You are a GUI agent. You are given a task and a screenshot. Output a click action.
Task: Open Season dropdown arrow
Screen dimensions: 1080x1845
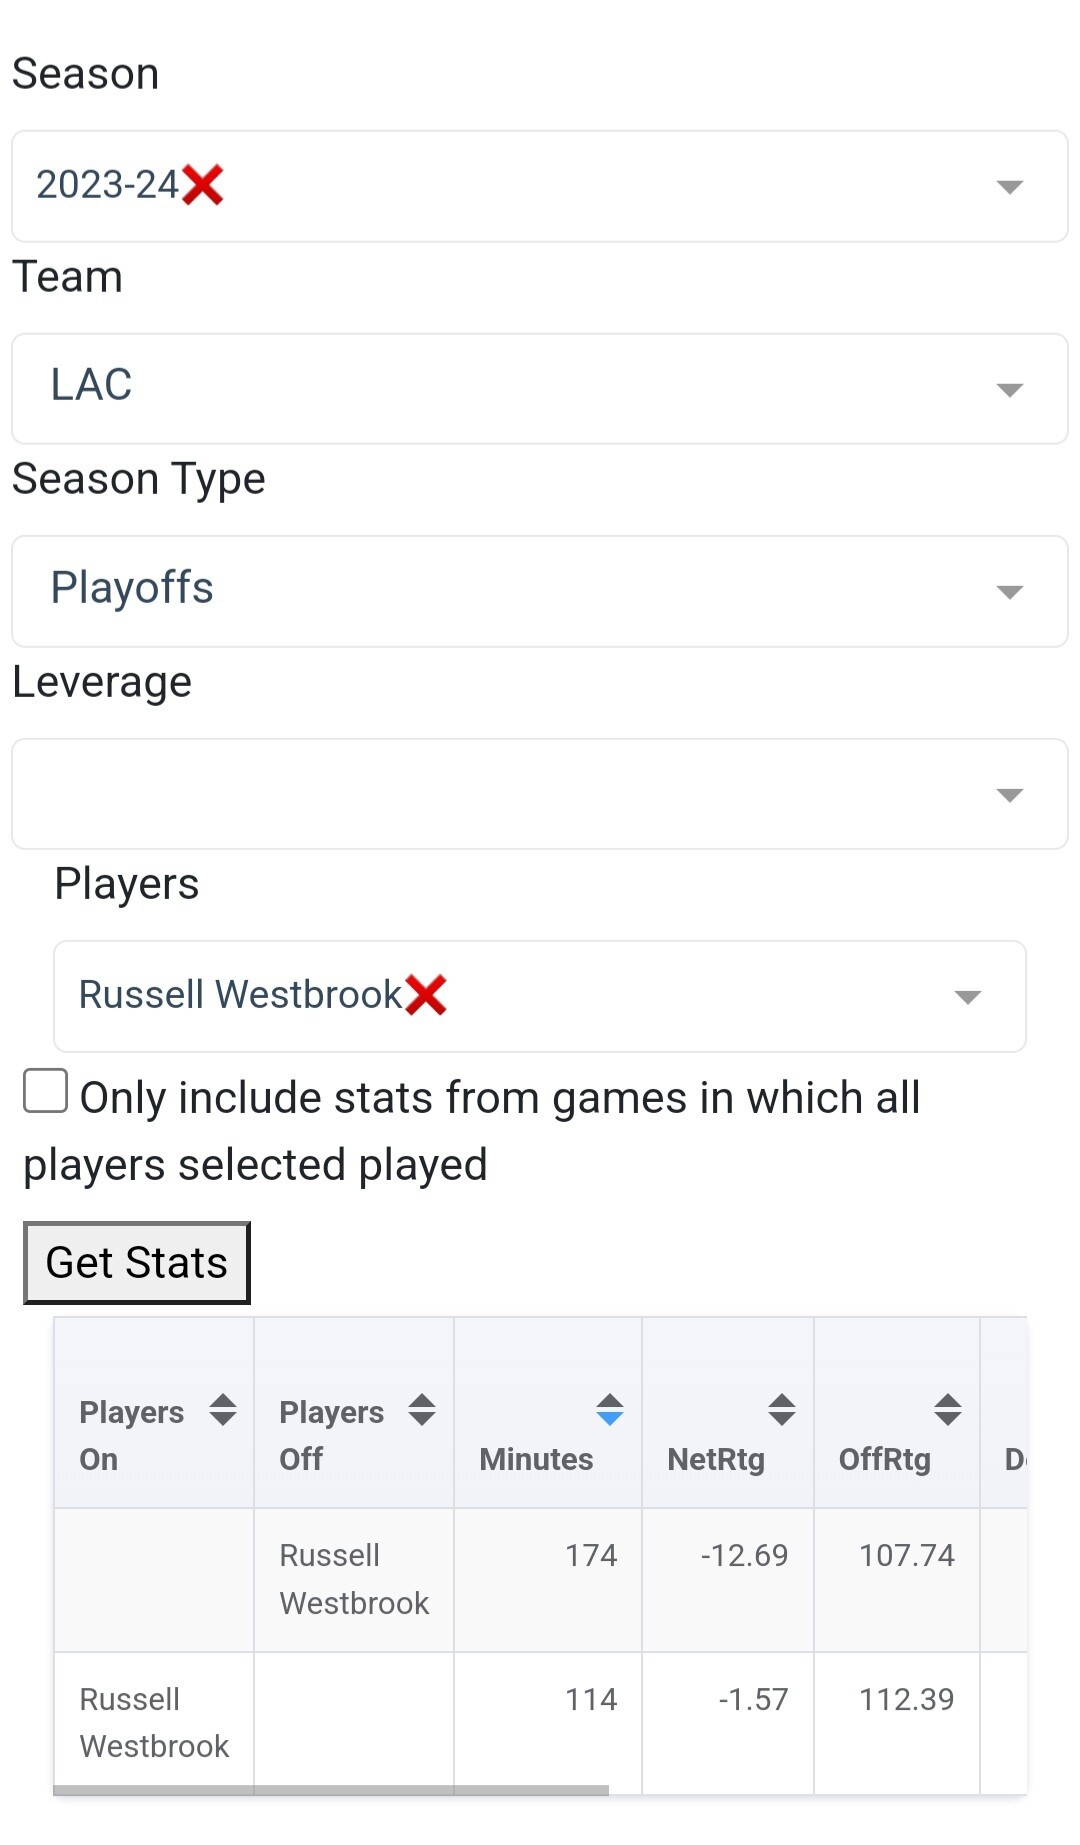coord(1010,187)
